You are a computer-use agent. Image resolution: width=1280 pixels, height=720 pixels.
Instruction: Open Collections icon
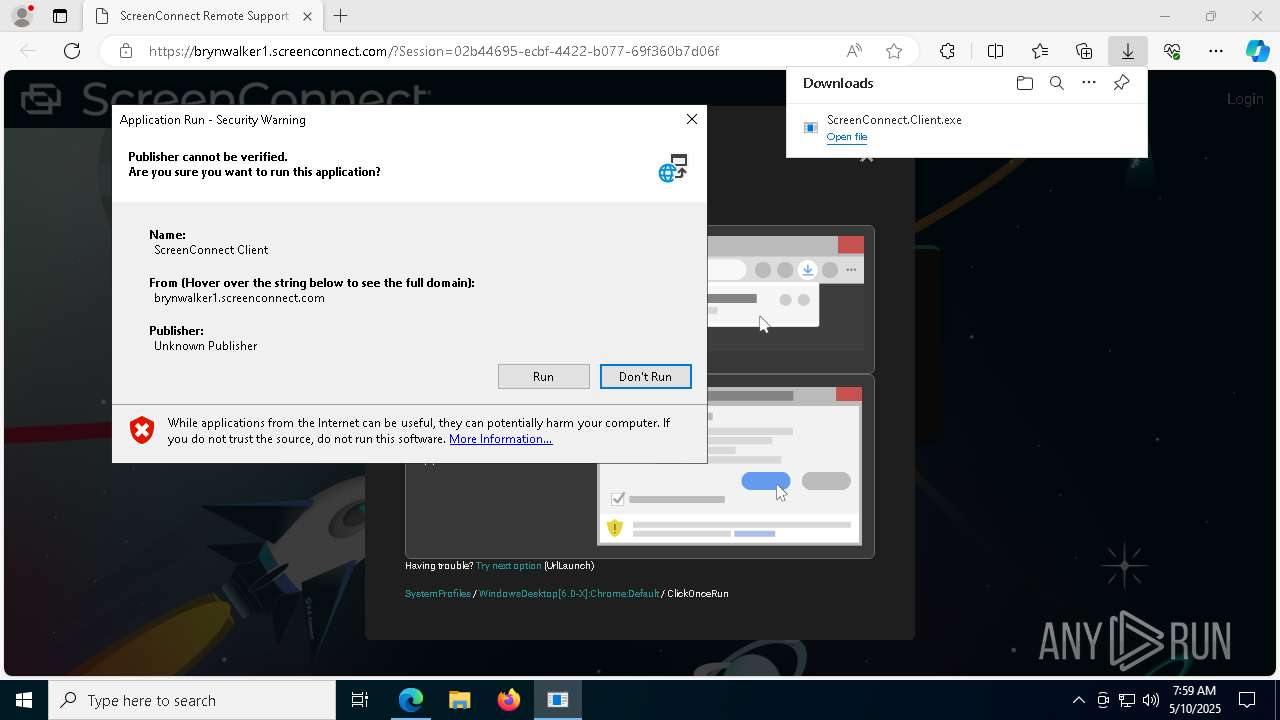click(1084, 51)
